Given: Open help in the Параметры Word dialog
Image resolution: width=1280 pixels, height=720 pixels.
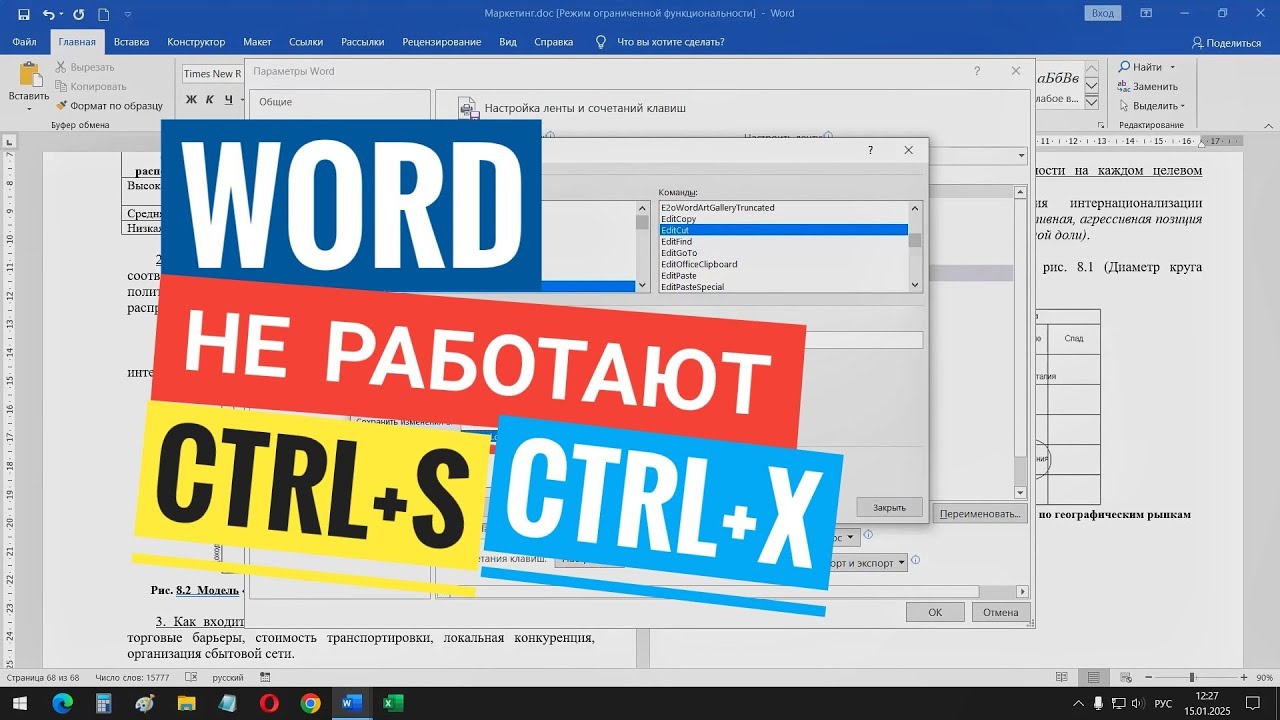Looking at the screenshot, I should (x=977, y=71).
